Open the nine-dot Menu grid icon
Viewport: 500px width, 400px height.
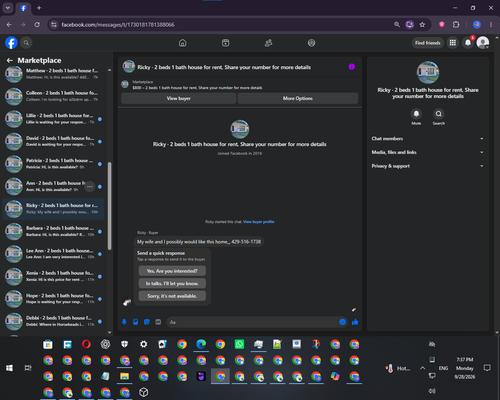tap(453, 43)
